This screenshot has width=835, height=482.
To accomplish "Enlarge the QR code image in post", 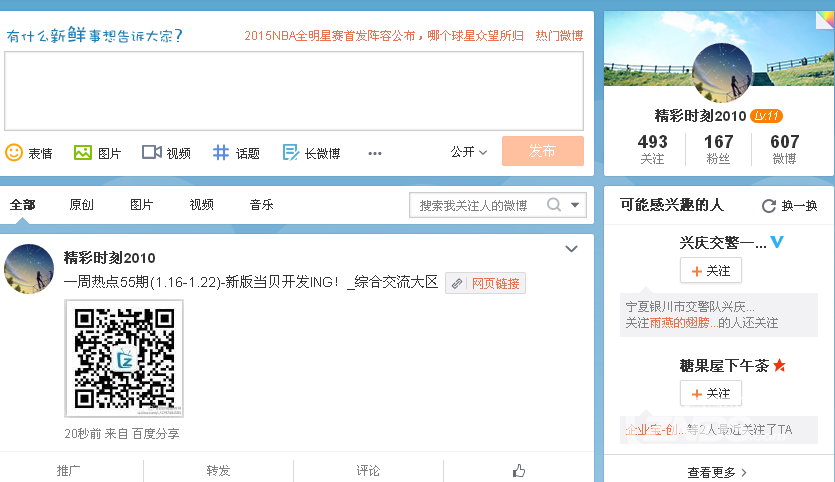I will coord(124,358).
